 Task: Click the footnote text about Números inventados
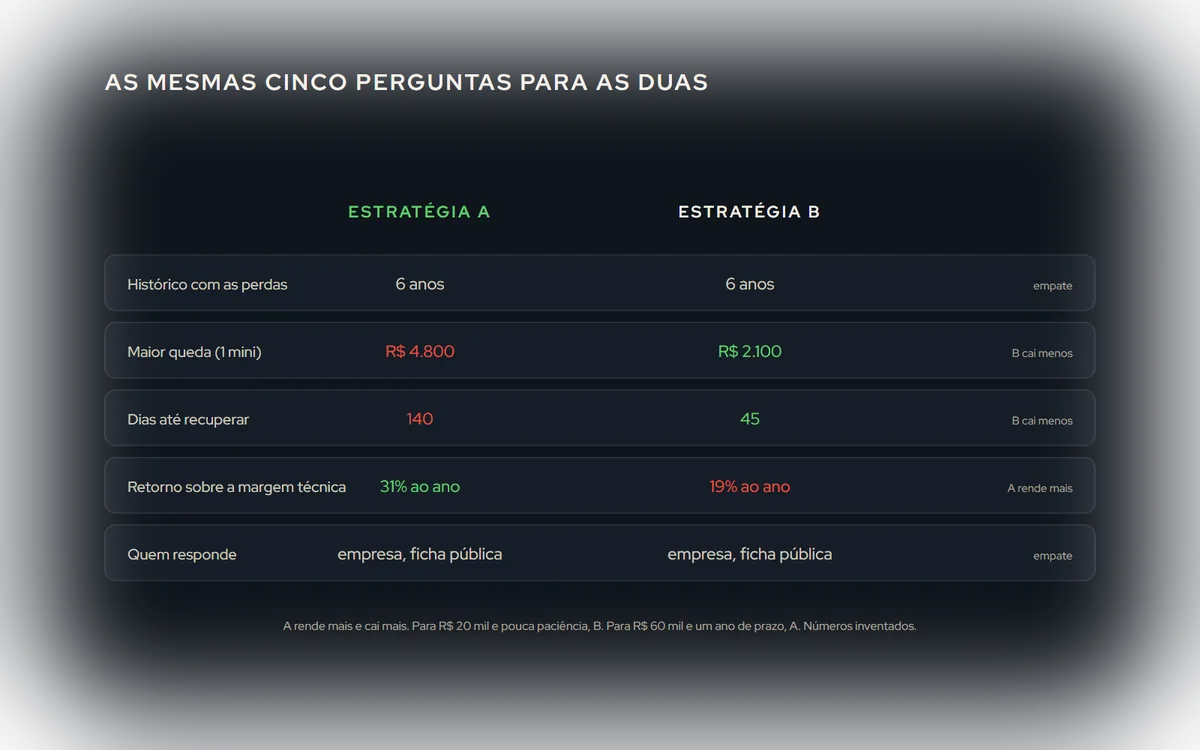click(x=600, y=626)
